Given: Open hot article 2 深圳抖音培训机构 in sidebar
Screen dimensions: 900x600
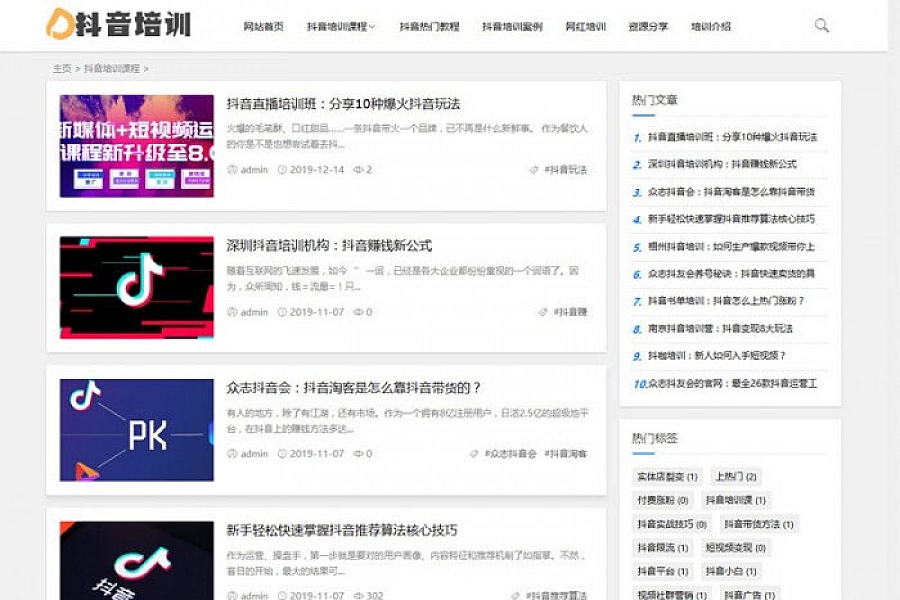Looking at the screenshot, I should tap(722, 164).
